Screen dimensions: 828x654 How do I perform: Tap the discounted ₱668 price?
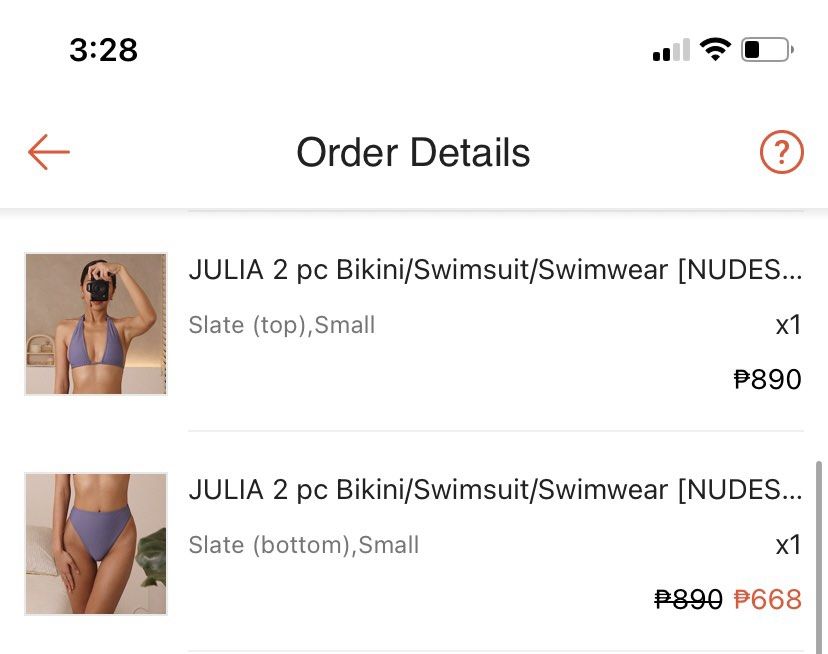point(768,599)
